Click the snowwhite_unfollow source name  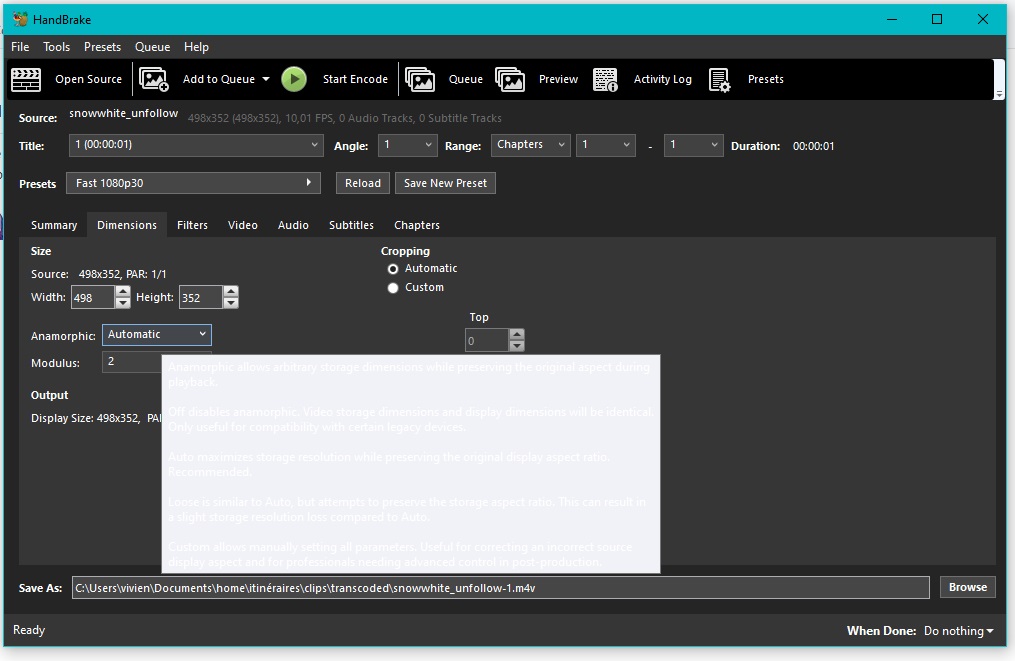(x=124, y=113)
